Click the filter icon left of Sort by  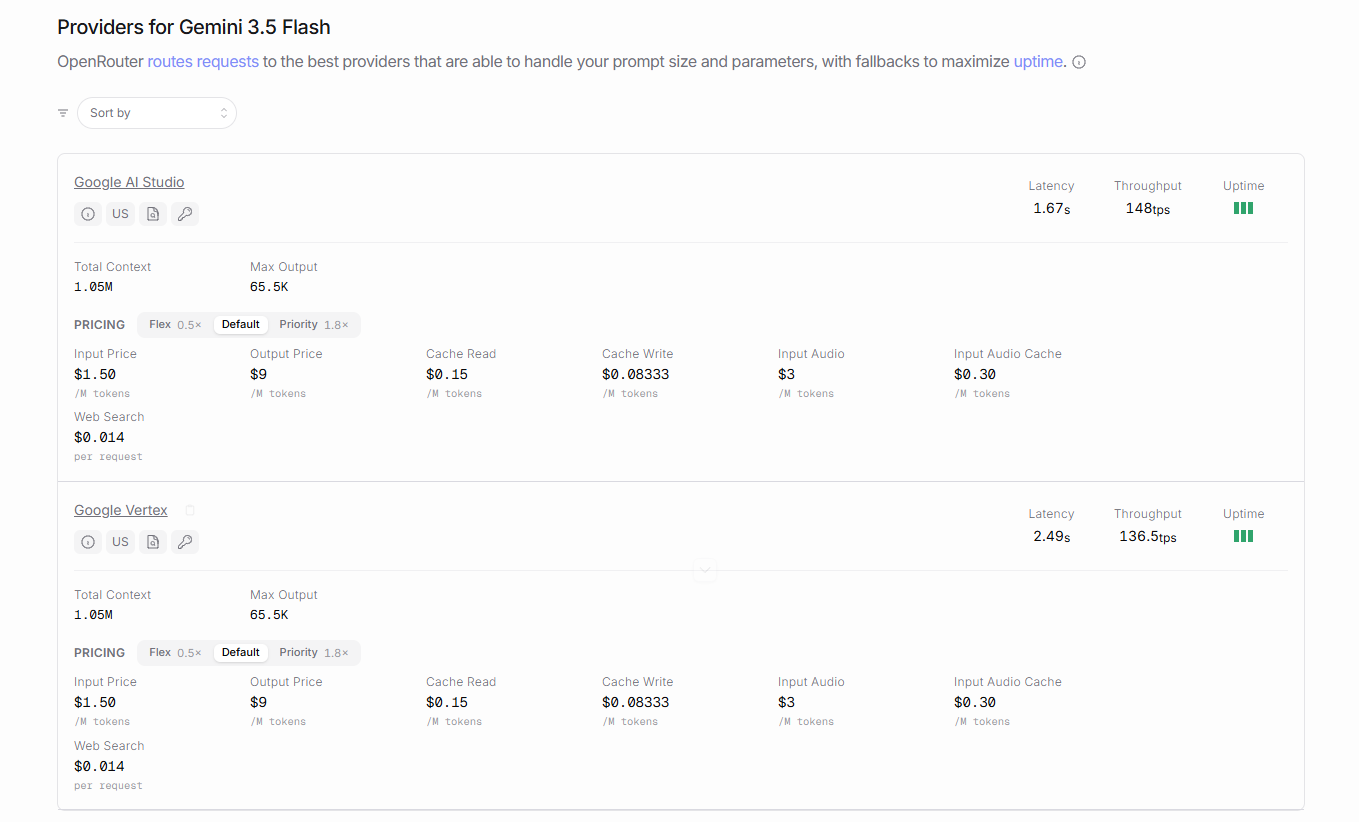coord(63,113)
